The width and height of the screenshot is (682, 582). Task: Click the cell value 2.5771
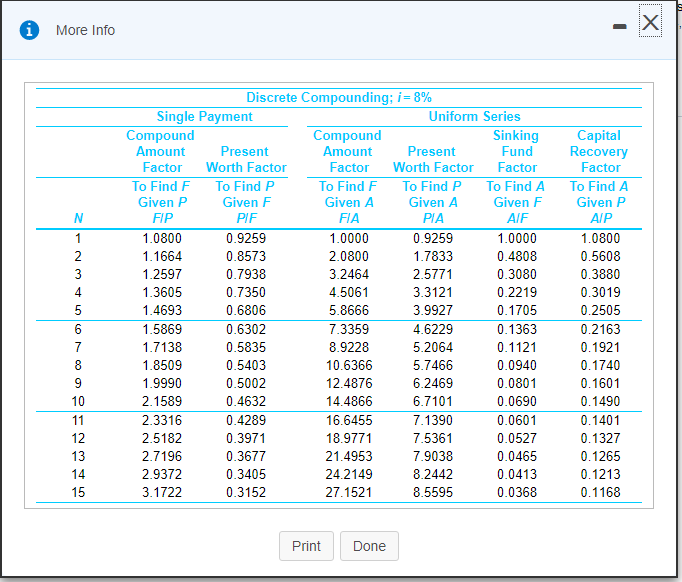433,274
